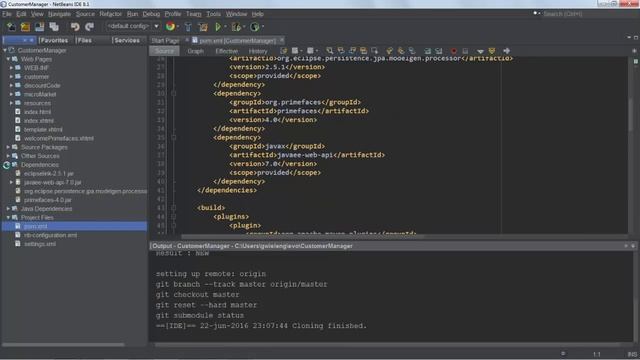Click the editor vertical scrollbar
640x360 pixels.
pyautogui.click(x=631, y=114)
